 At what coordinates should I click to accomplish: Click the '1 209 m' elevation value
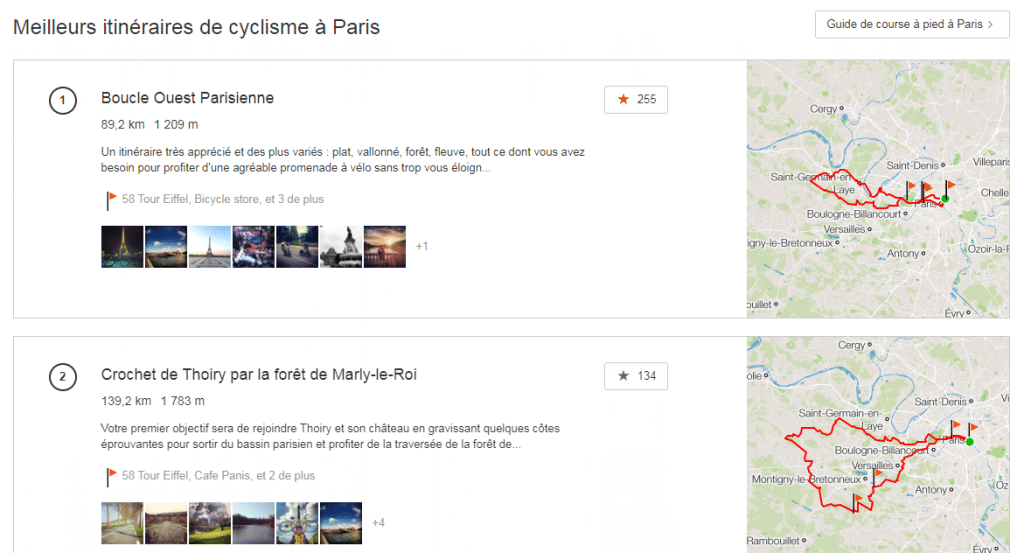point(176,125)
